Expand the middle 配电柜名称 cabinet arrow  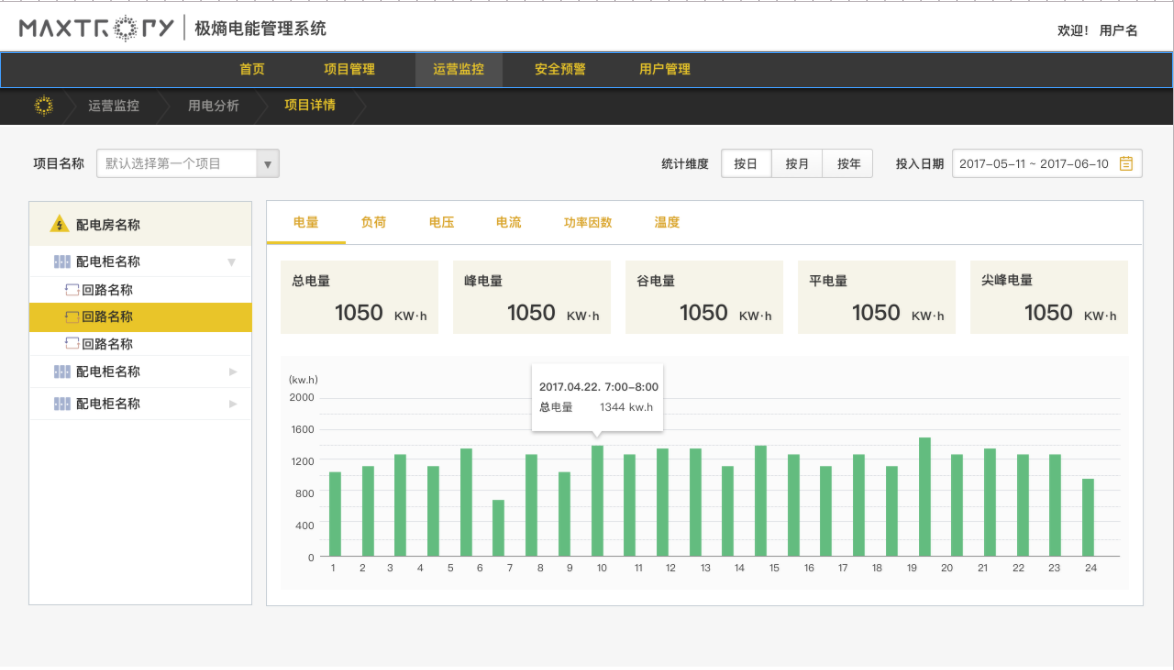(233, 372)
